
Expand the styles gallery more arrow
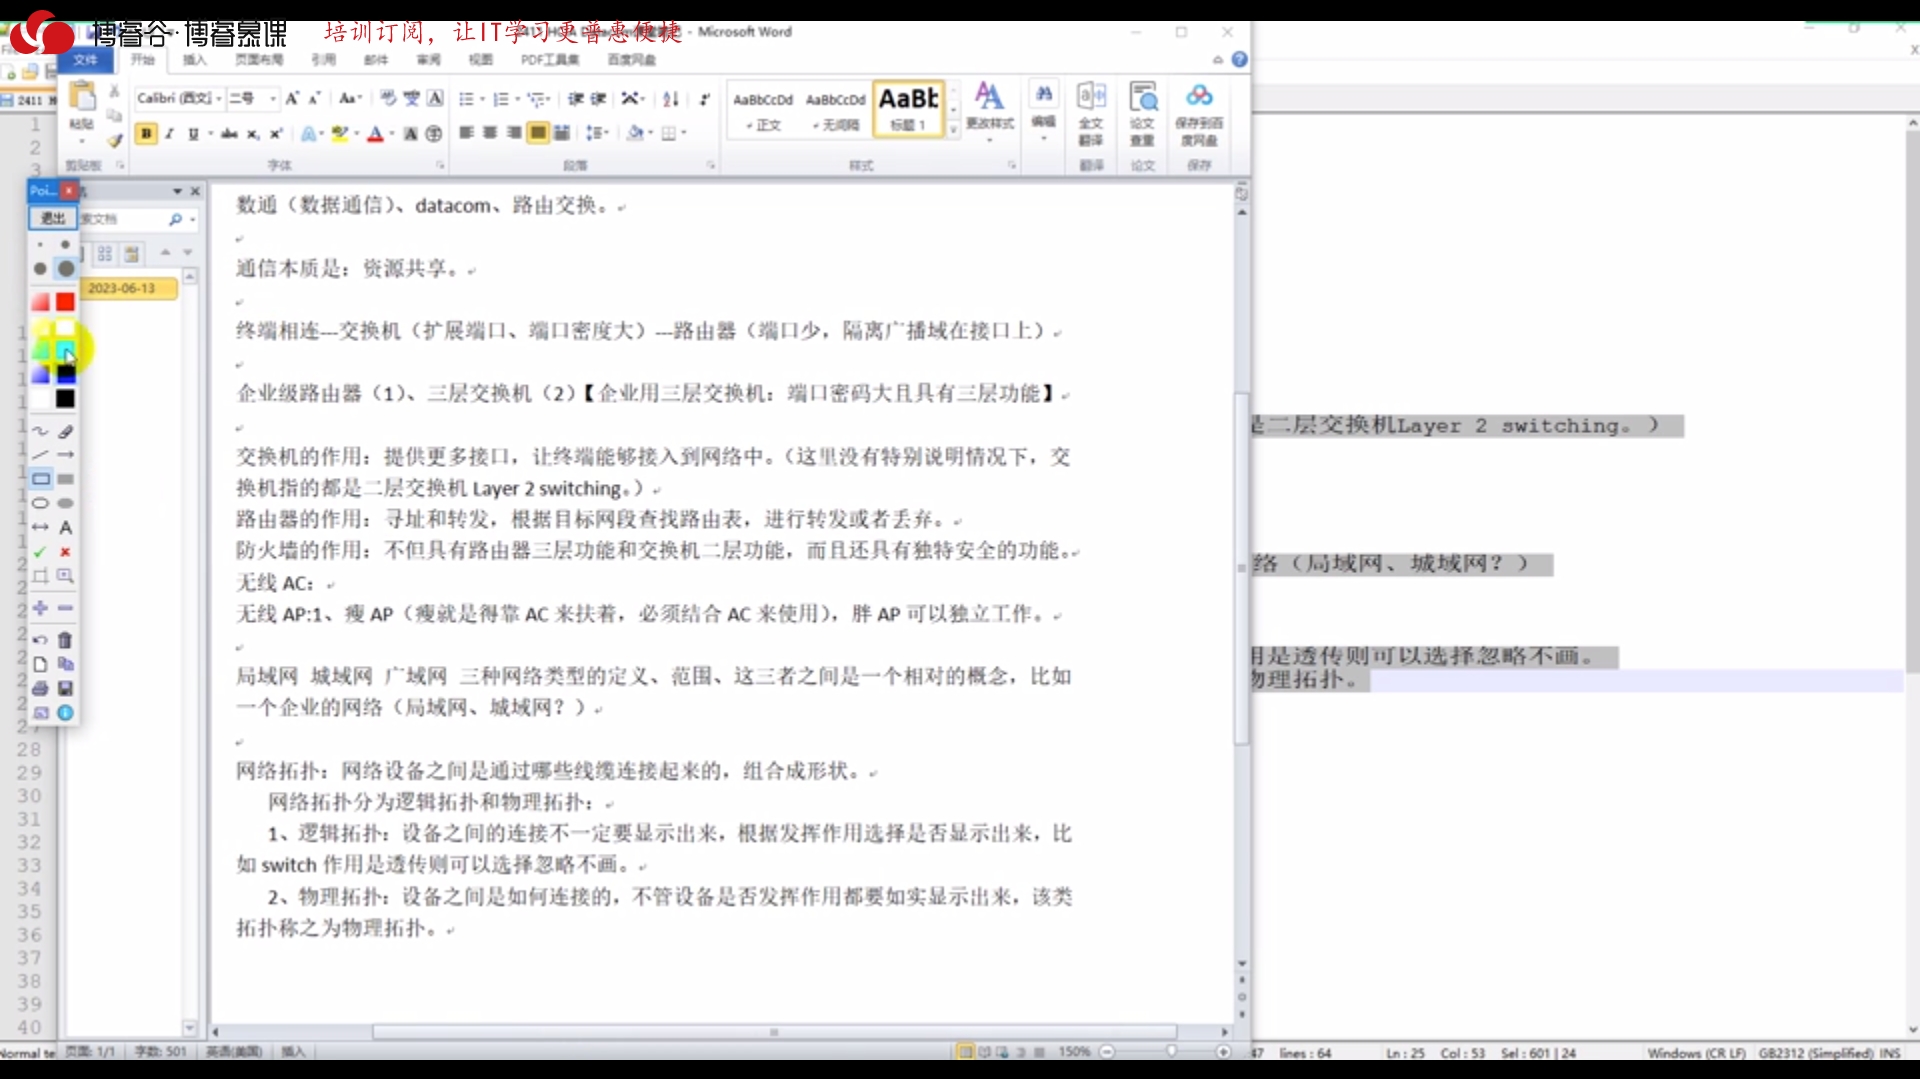coord(953,129)
